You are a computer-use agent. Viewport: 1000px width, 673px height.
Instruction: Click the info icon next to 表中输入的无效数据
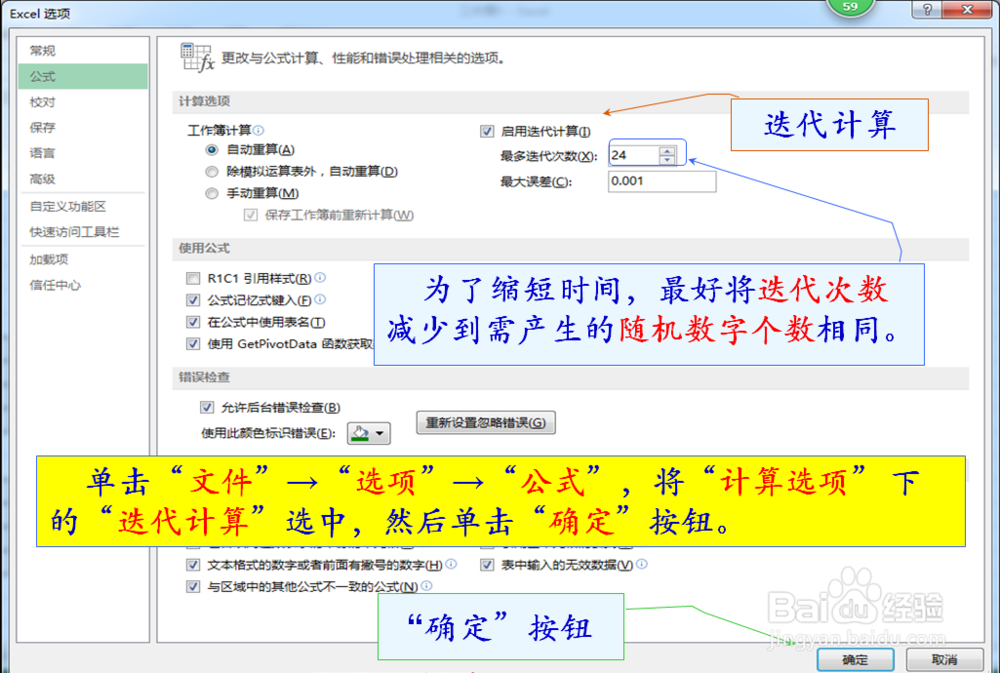641,563
